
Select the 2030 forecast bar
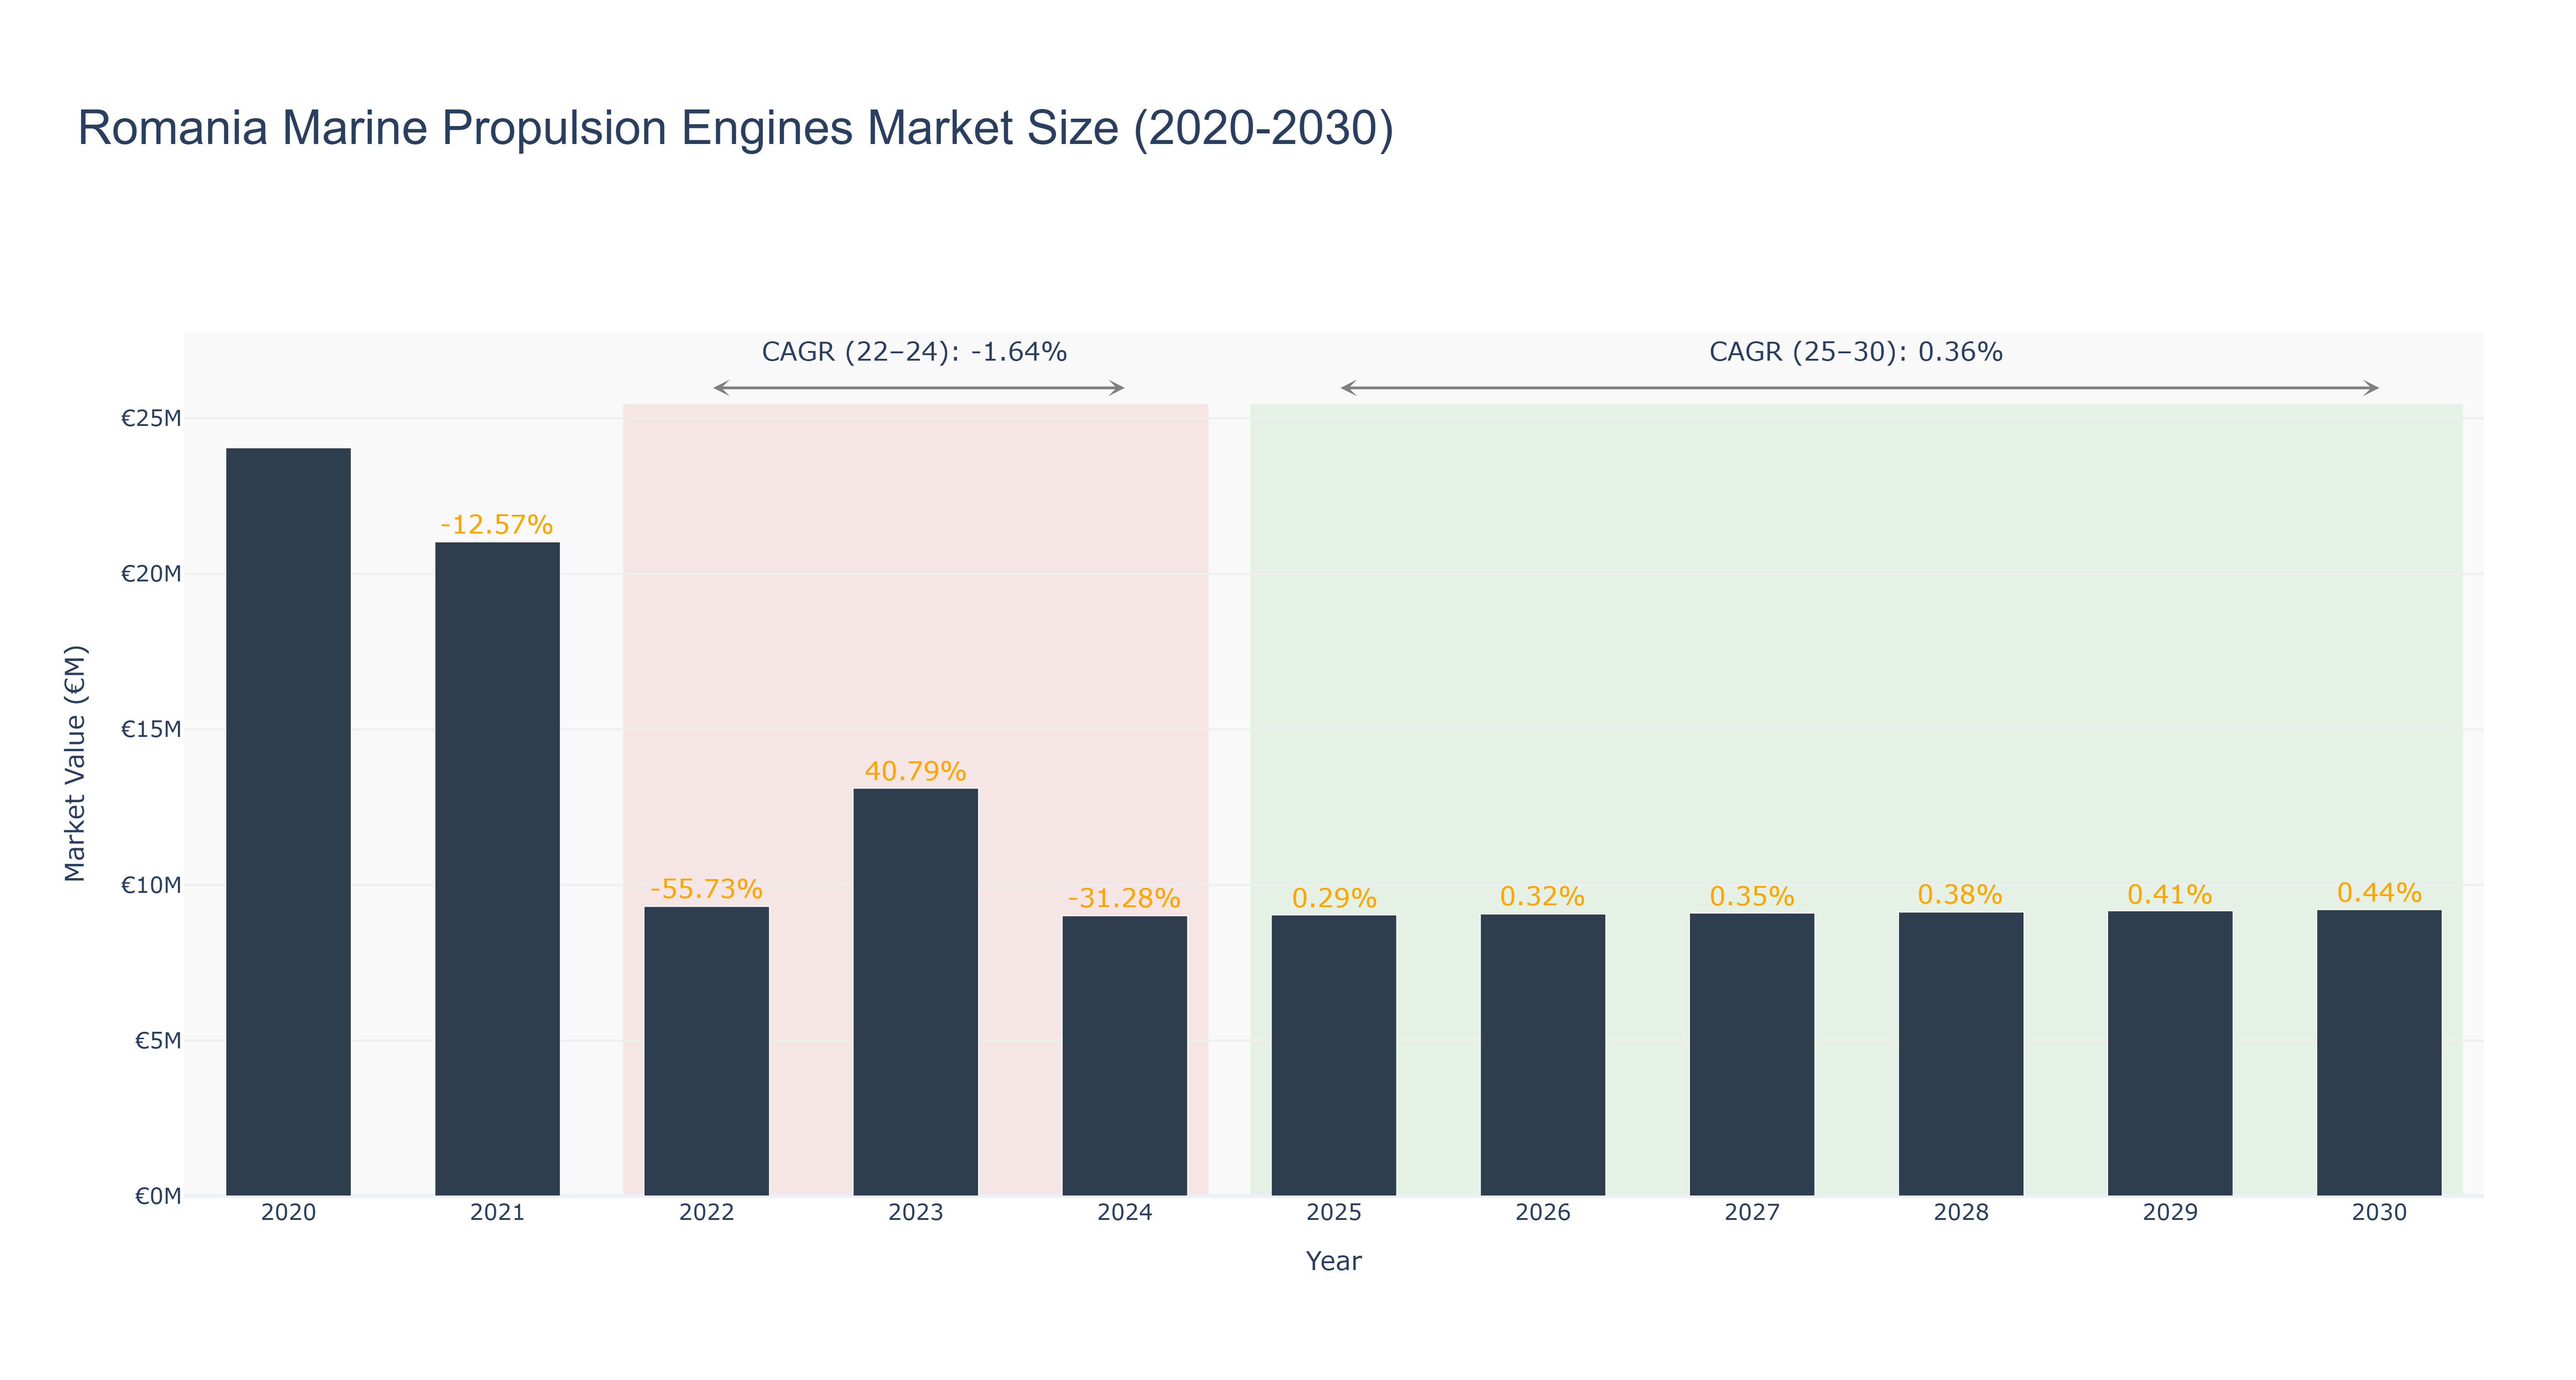click(x=2378, y=1052)
